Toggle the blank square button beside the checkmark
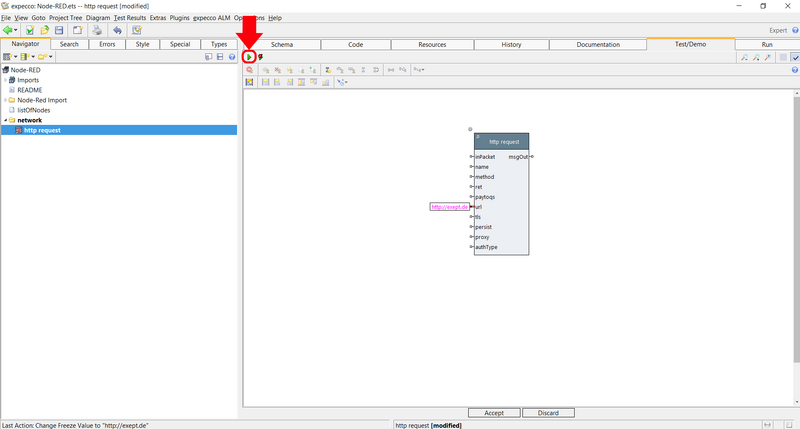Screen dimensions: 800x429 coord(783,57)
